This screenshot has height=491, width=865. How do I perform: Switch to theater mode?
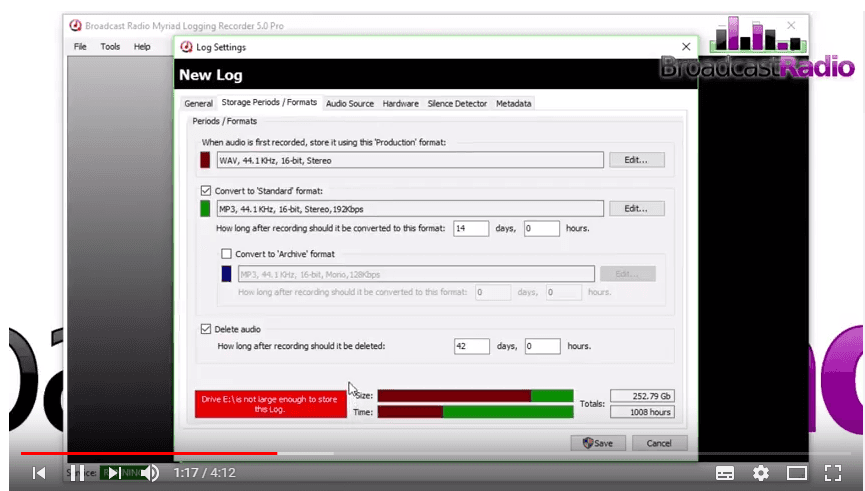797,473
